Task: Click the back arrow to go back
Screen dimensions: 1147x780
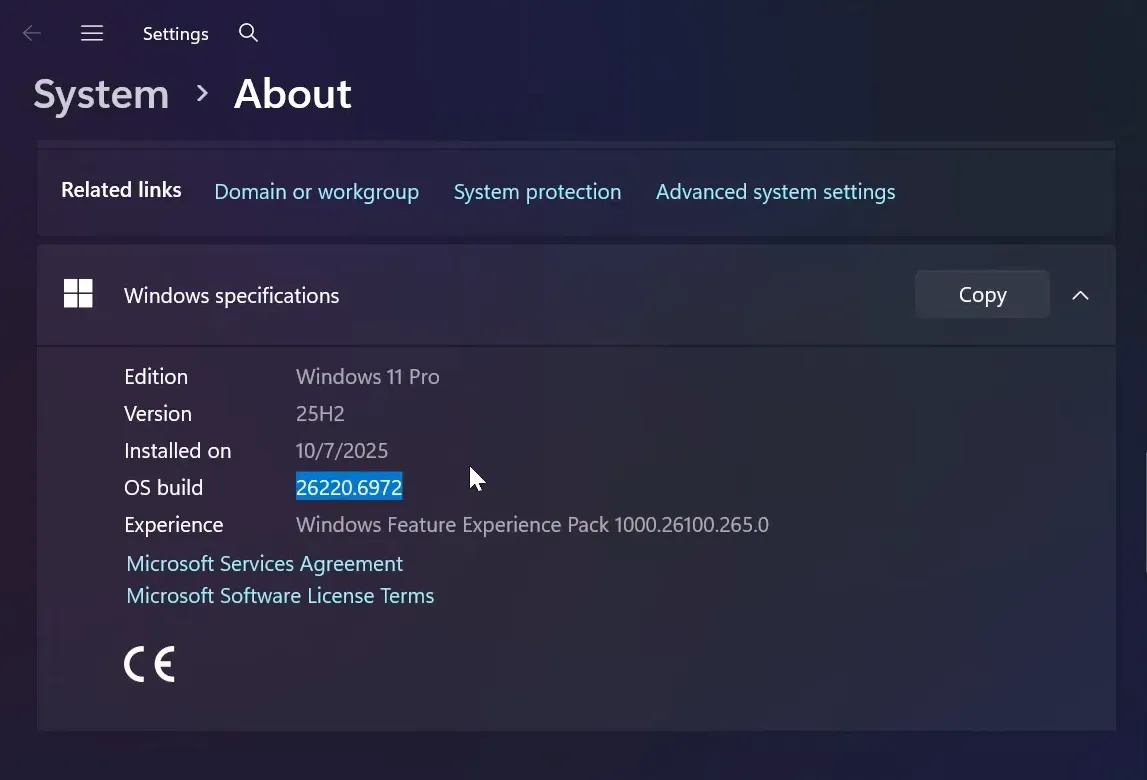Action: 31,33
